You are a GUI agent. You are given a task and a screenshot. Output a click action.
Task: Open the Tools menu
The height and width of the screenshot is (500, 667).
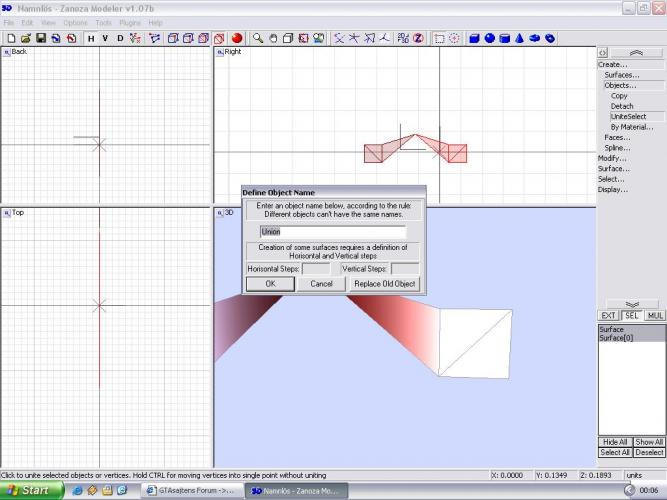pos(103,22)
